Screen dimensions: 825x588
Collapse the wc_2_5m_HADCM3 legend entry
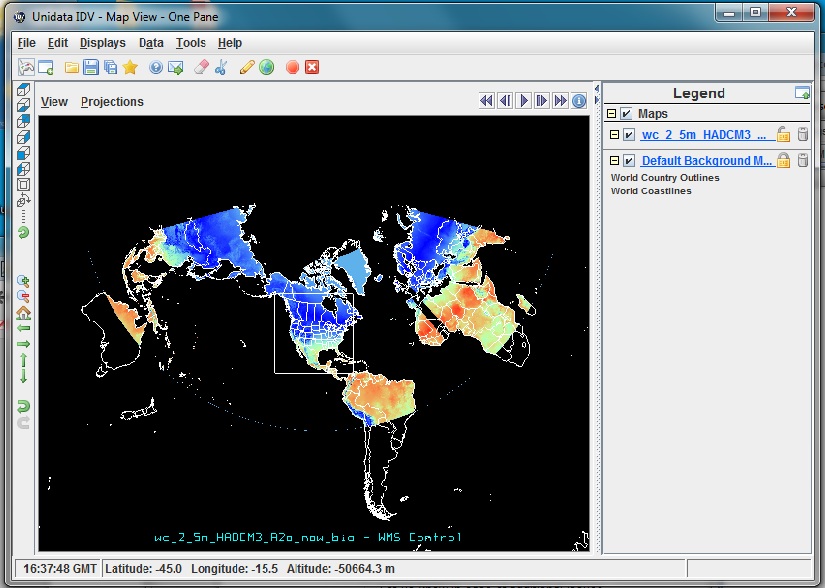coord(614,135)
